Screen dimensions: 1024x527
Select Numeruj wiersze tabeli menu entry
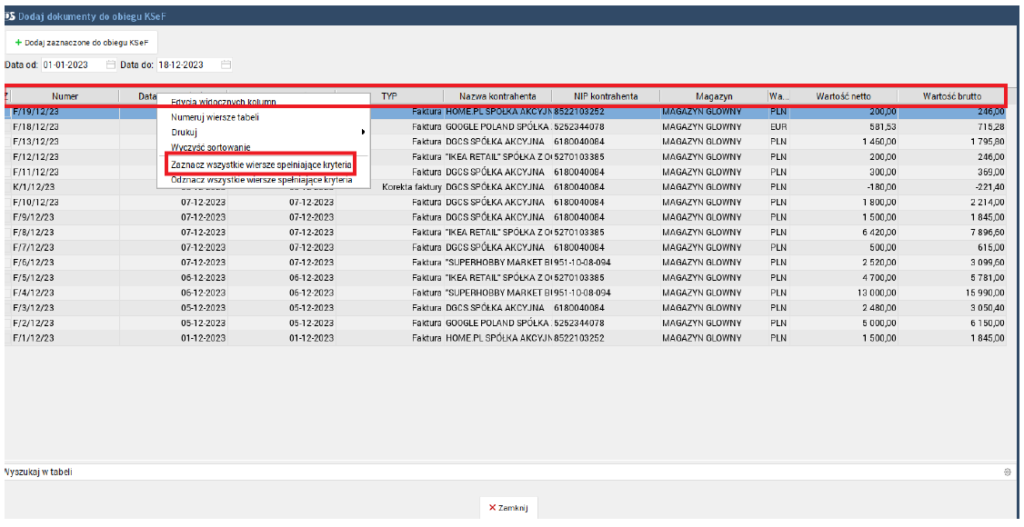click(x=216, y=117)
